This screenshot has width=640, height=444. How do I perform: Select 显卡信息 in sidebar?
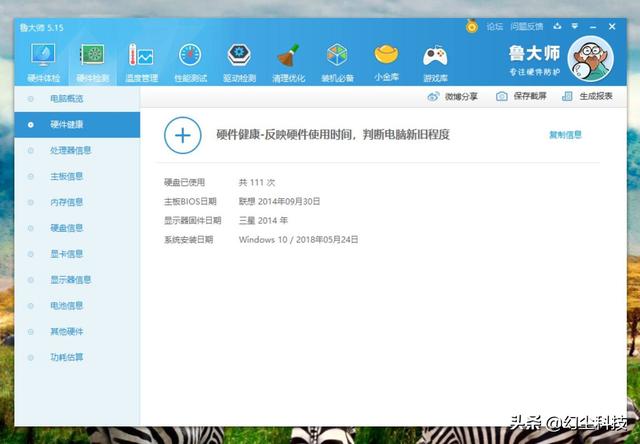click(x=77, y=254)
